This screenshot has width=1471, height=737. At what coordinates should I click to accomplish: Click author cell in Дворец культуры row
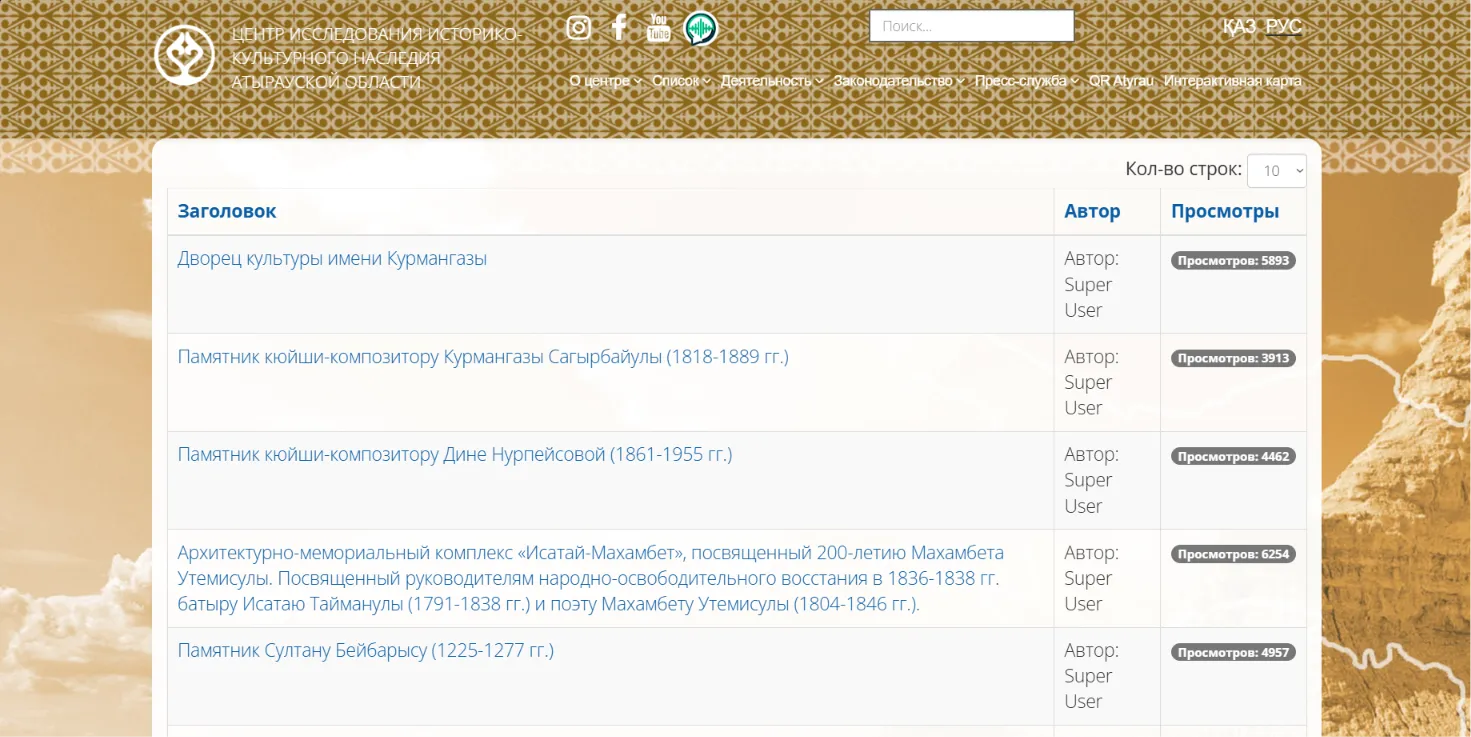pos(1107,284)
